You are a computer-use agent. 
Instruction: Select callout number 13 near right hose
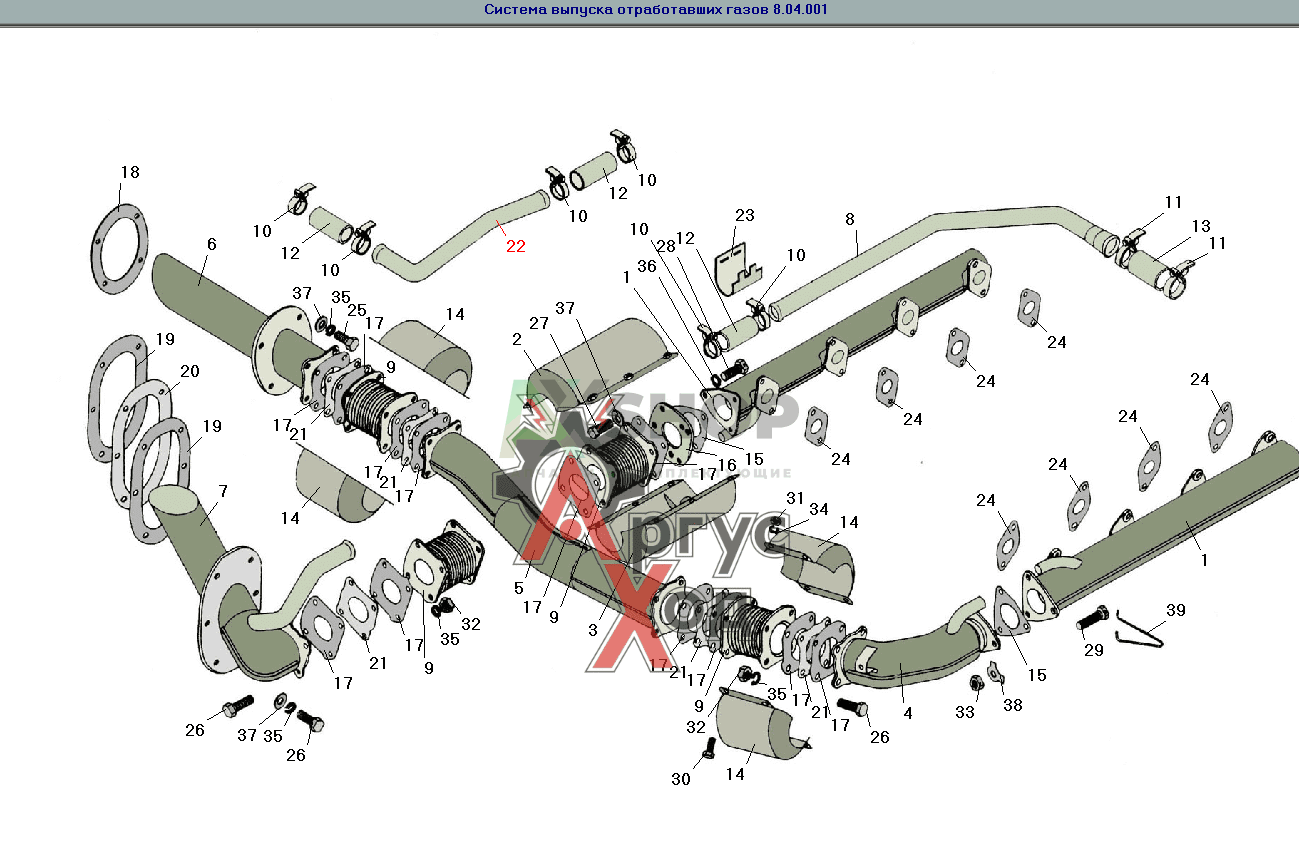click(x=1200, y=226)
